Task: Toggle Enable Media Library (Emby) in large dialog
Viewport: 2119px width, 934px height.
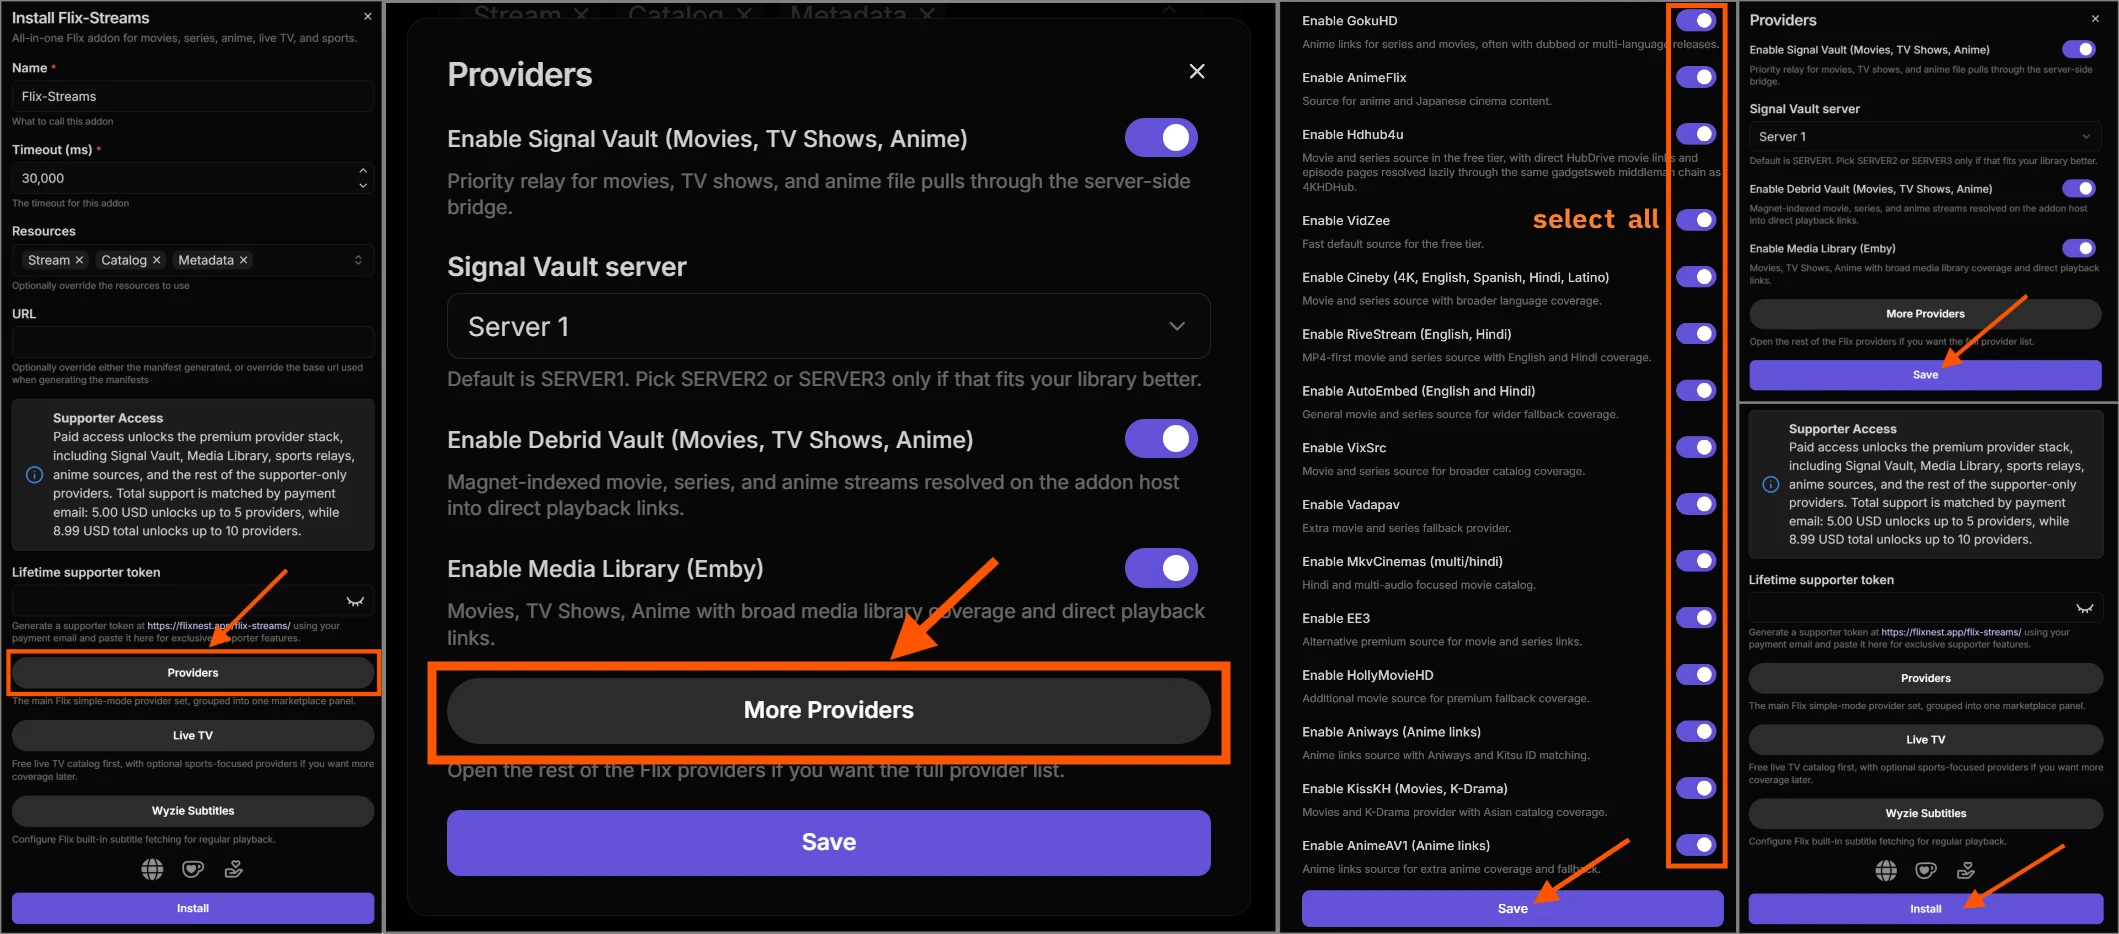Action: 1161,568
